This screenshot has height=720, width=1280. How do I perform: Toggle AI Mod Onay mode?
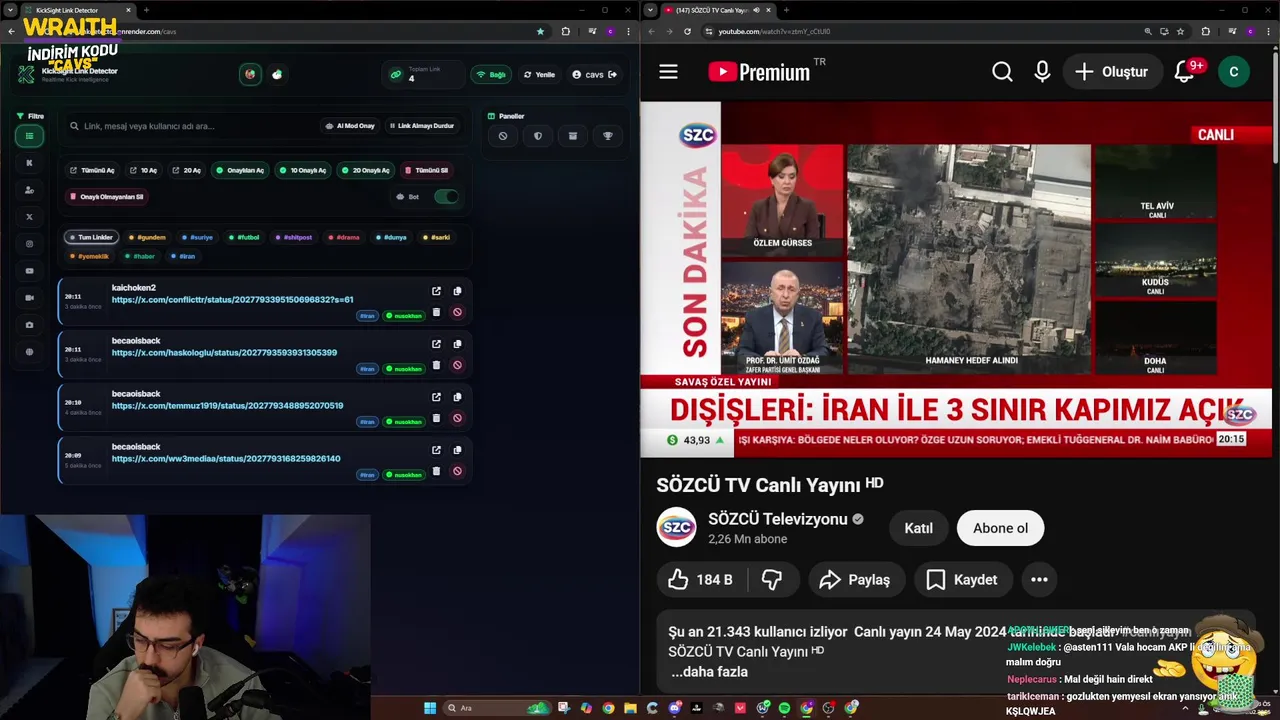pos(349,126)
